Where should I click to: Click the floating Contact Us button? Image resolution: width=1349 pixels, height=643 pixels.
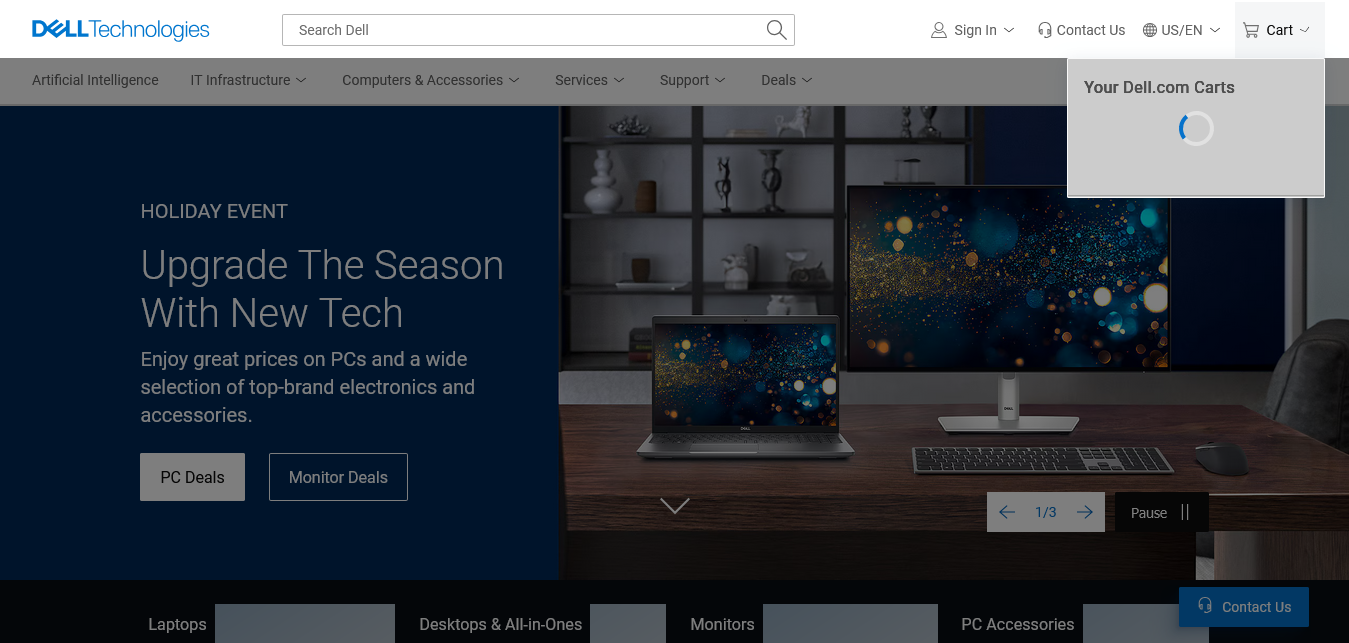click(1244, 607)
